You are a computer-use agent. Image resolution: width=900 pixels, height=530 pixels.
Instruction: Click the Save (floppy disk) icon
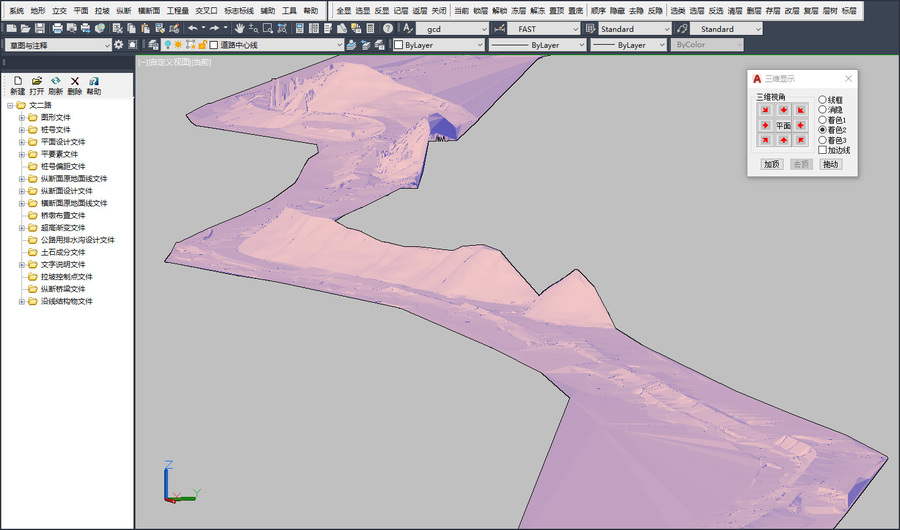(40, 28)
